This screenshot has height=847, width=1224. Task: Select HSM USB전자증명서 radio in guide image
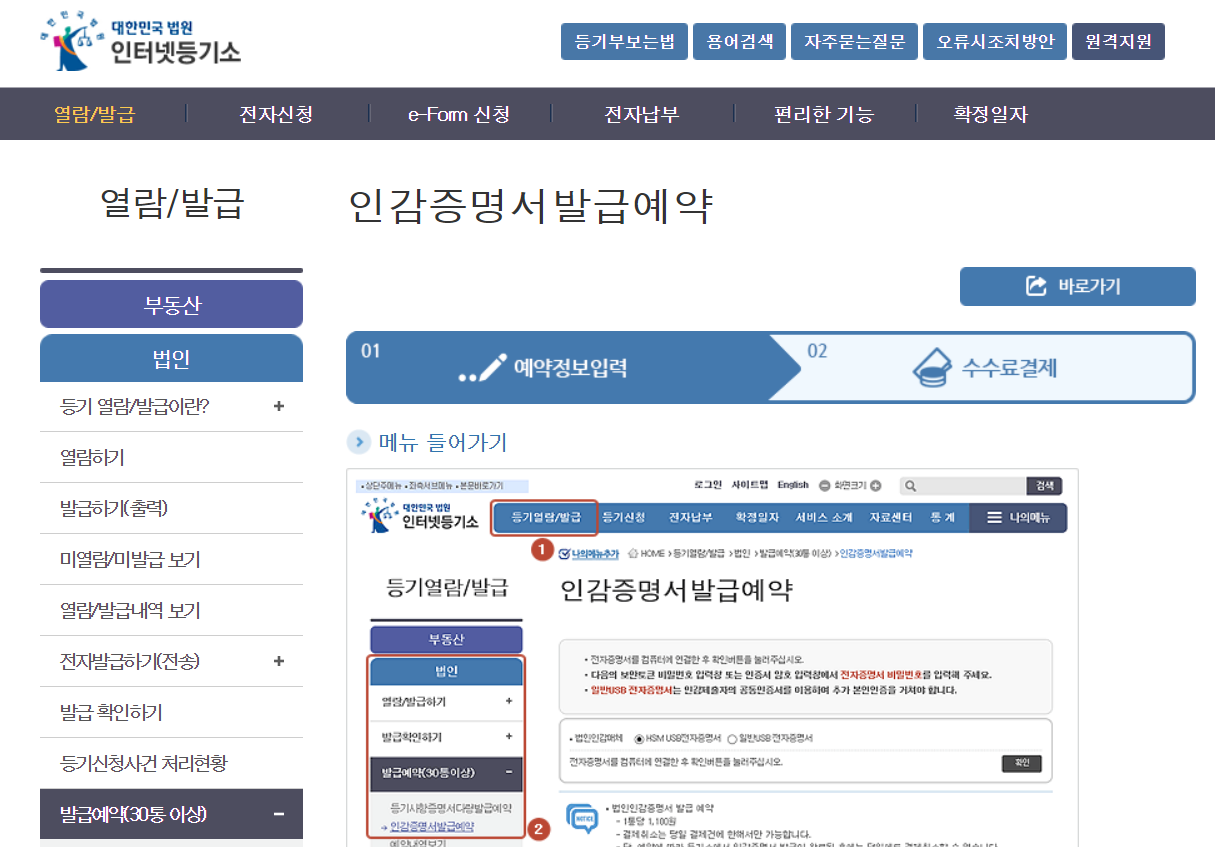point(640,739)
